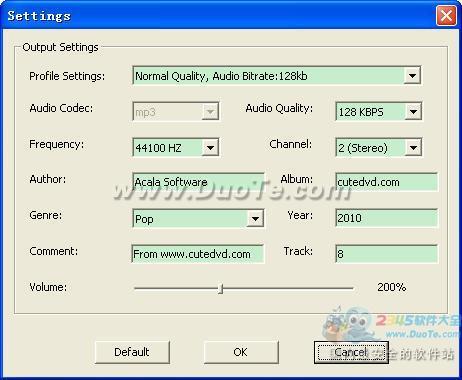
Task: Click the Album field with cutedvd.com
Action: point(386,182)
